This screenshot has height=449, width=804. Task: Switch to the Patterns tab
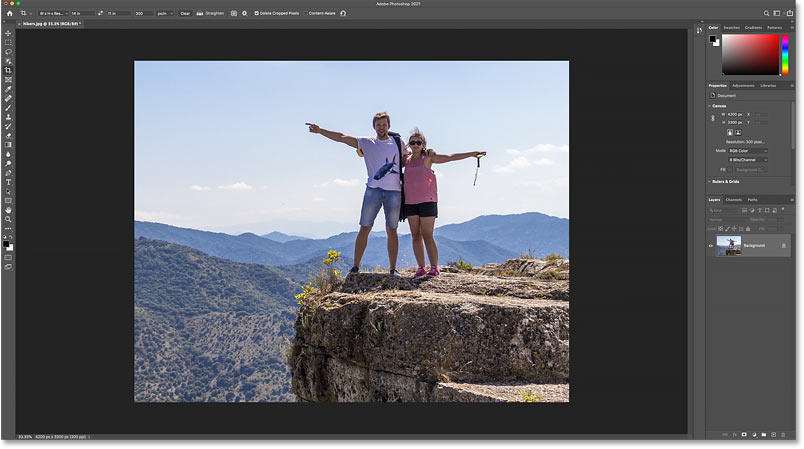[x=774, y=28]
